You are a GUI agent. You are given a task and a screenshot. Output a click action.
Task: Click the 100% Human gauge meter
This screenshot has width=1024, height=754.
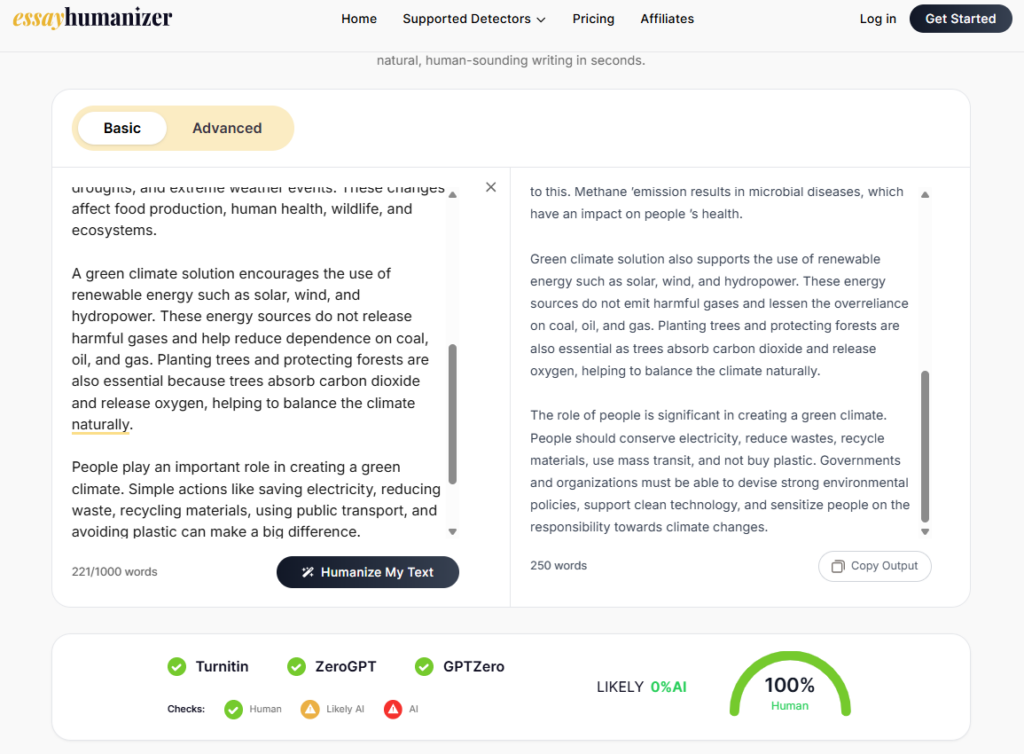[789, 686]
